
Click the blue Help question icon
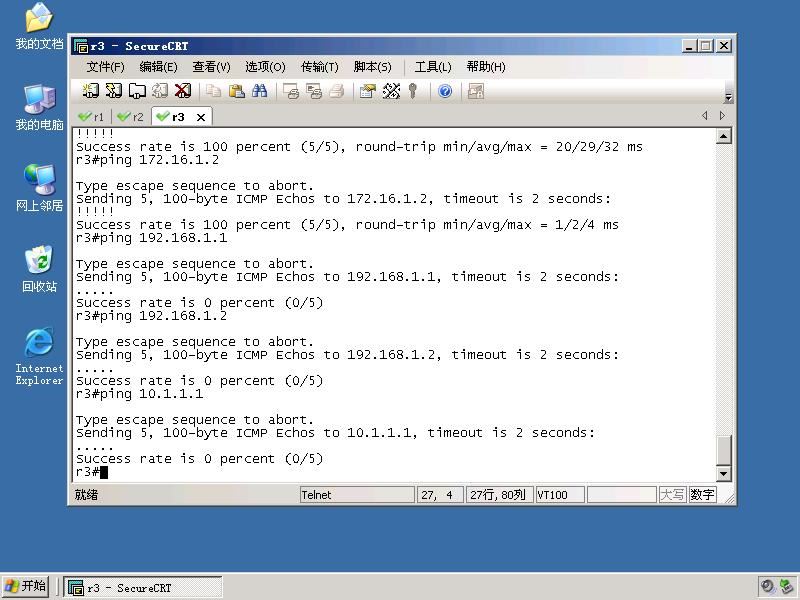pyautogui.click(x=445, y=91)
